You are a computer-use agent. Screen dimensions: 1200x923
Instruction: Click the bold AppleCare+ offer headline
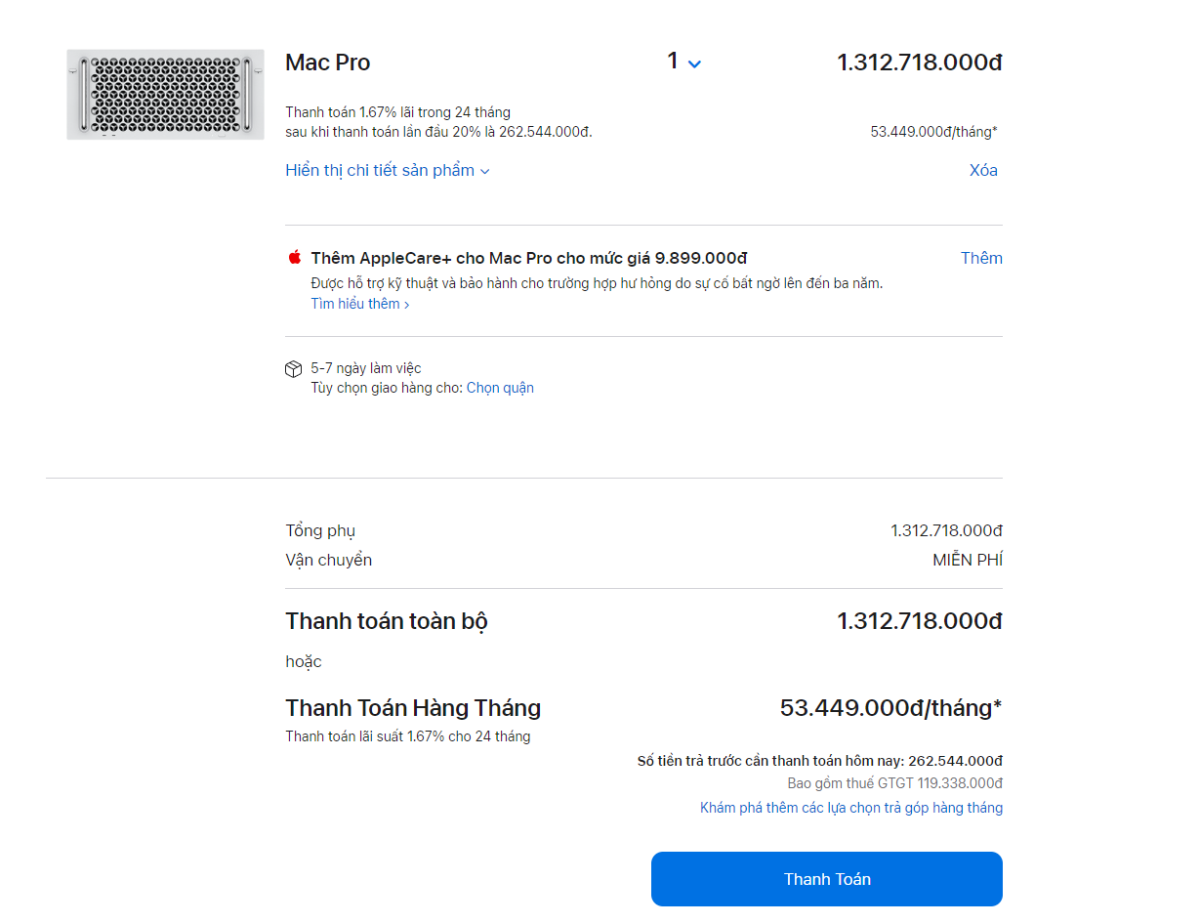coord(526,257)
